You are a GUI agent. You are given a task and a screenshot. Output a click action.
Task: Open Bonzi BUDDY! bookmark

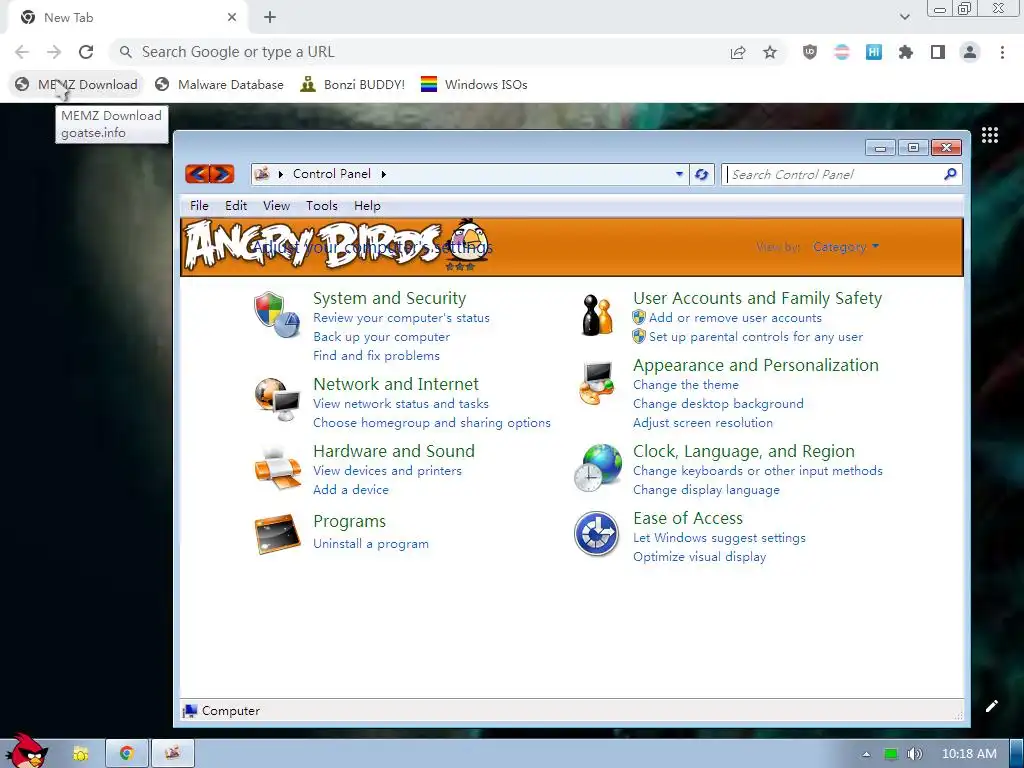[353, 84]
